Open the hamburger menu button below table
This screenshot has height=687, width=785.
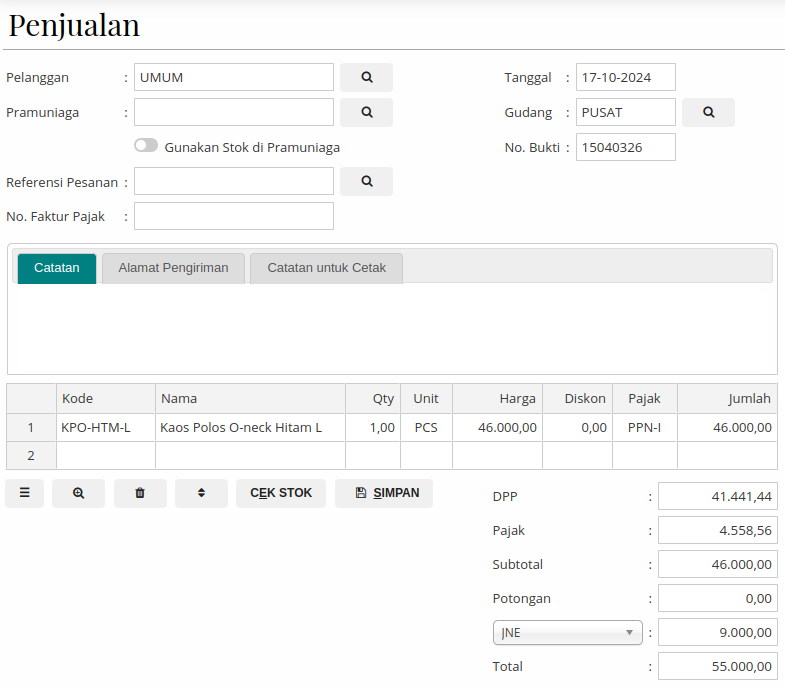click(24, 493)
